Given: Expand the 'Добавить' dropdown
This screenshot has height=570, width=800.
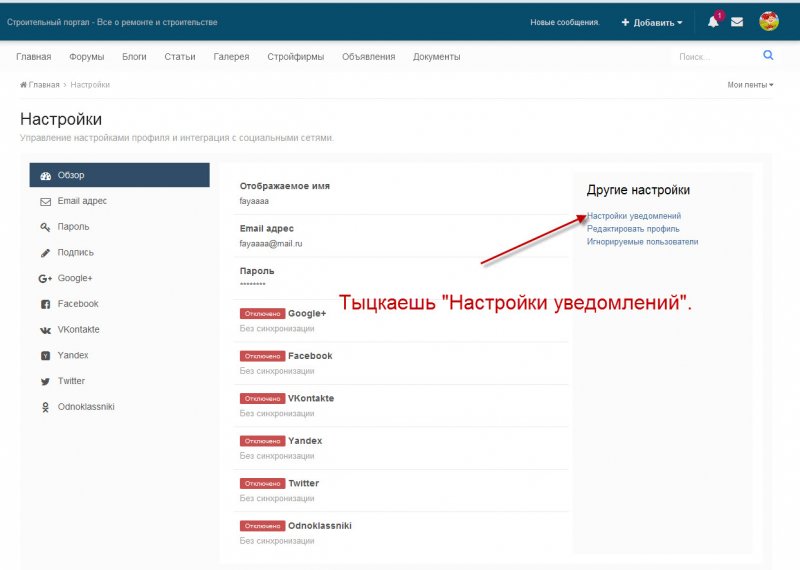Looking at the screenshot, I should (x=652, y=22).
